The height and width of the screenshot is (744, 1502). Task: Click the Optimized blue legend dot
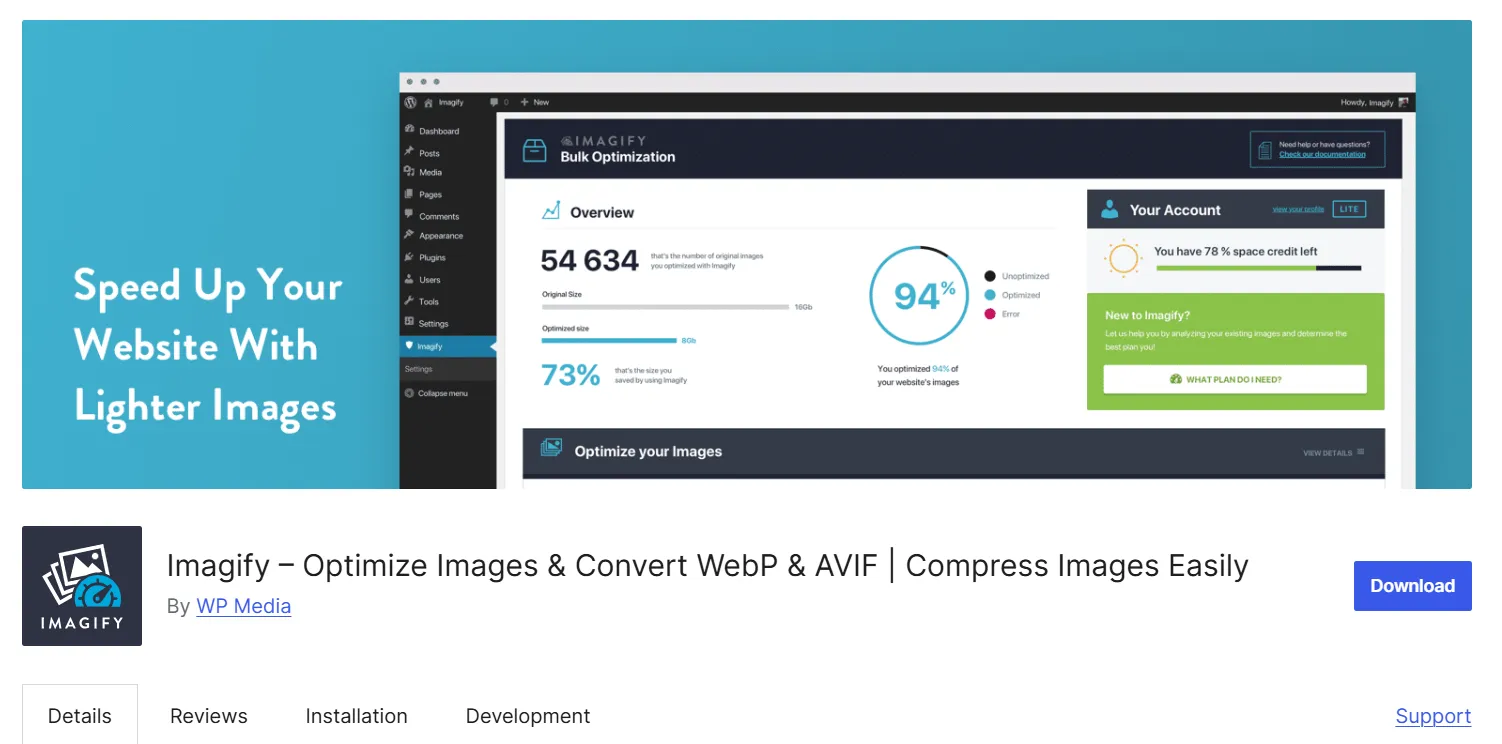point(990,295)
